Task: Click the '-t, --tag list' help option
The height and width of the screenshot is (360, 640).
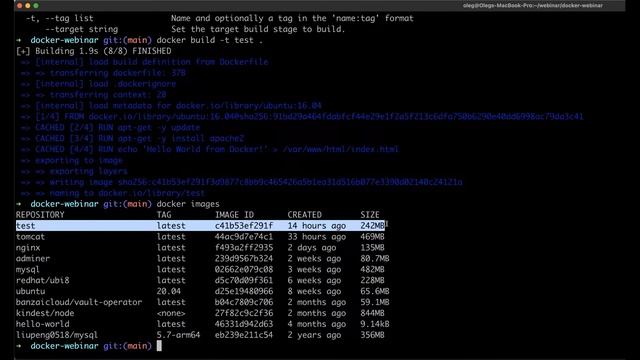Action: (60, 18)
